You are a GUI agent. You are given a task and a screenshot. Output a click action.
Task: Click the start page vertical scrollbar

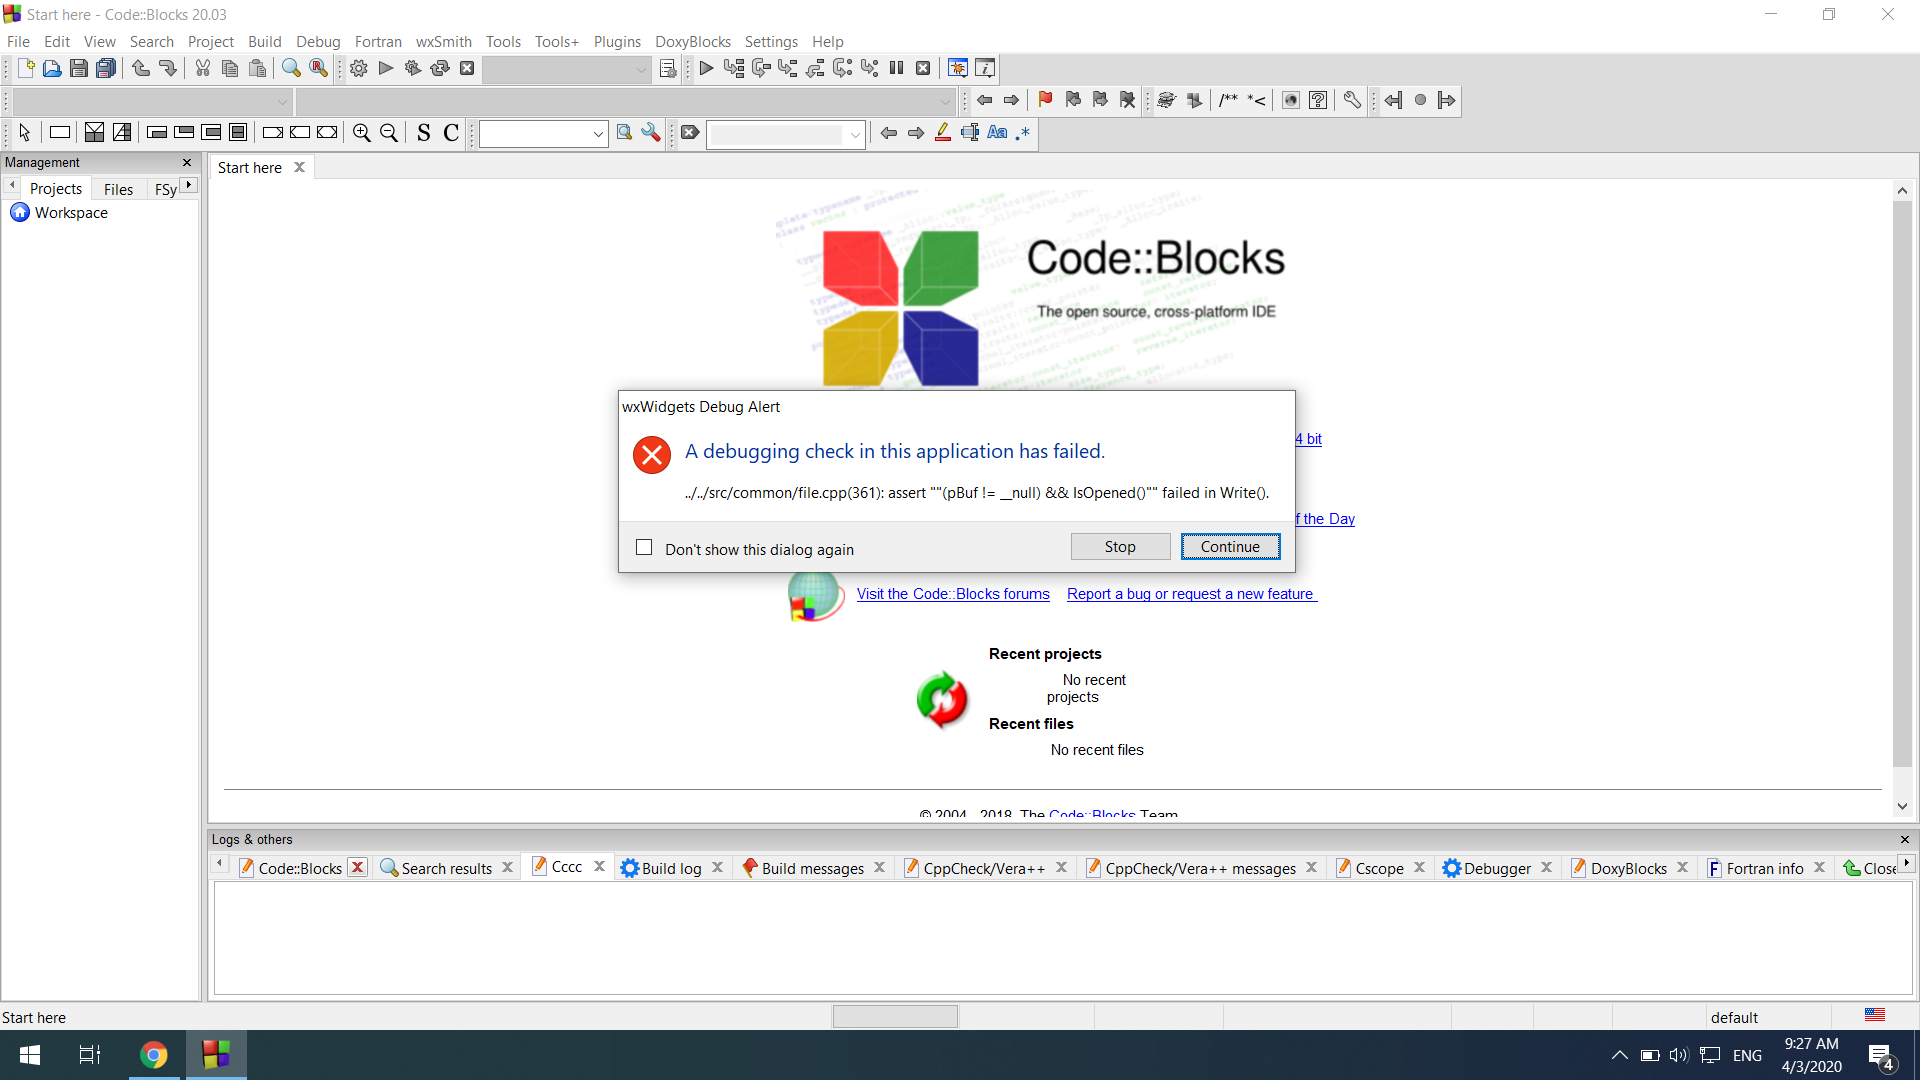pos(1902,480)
